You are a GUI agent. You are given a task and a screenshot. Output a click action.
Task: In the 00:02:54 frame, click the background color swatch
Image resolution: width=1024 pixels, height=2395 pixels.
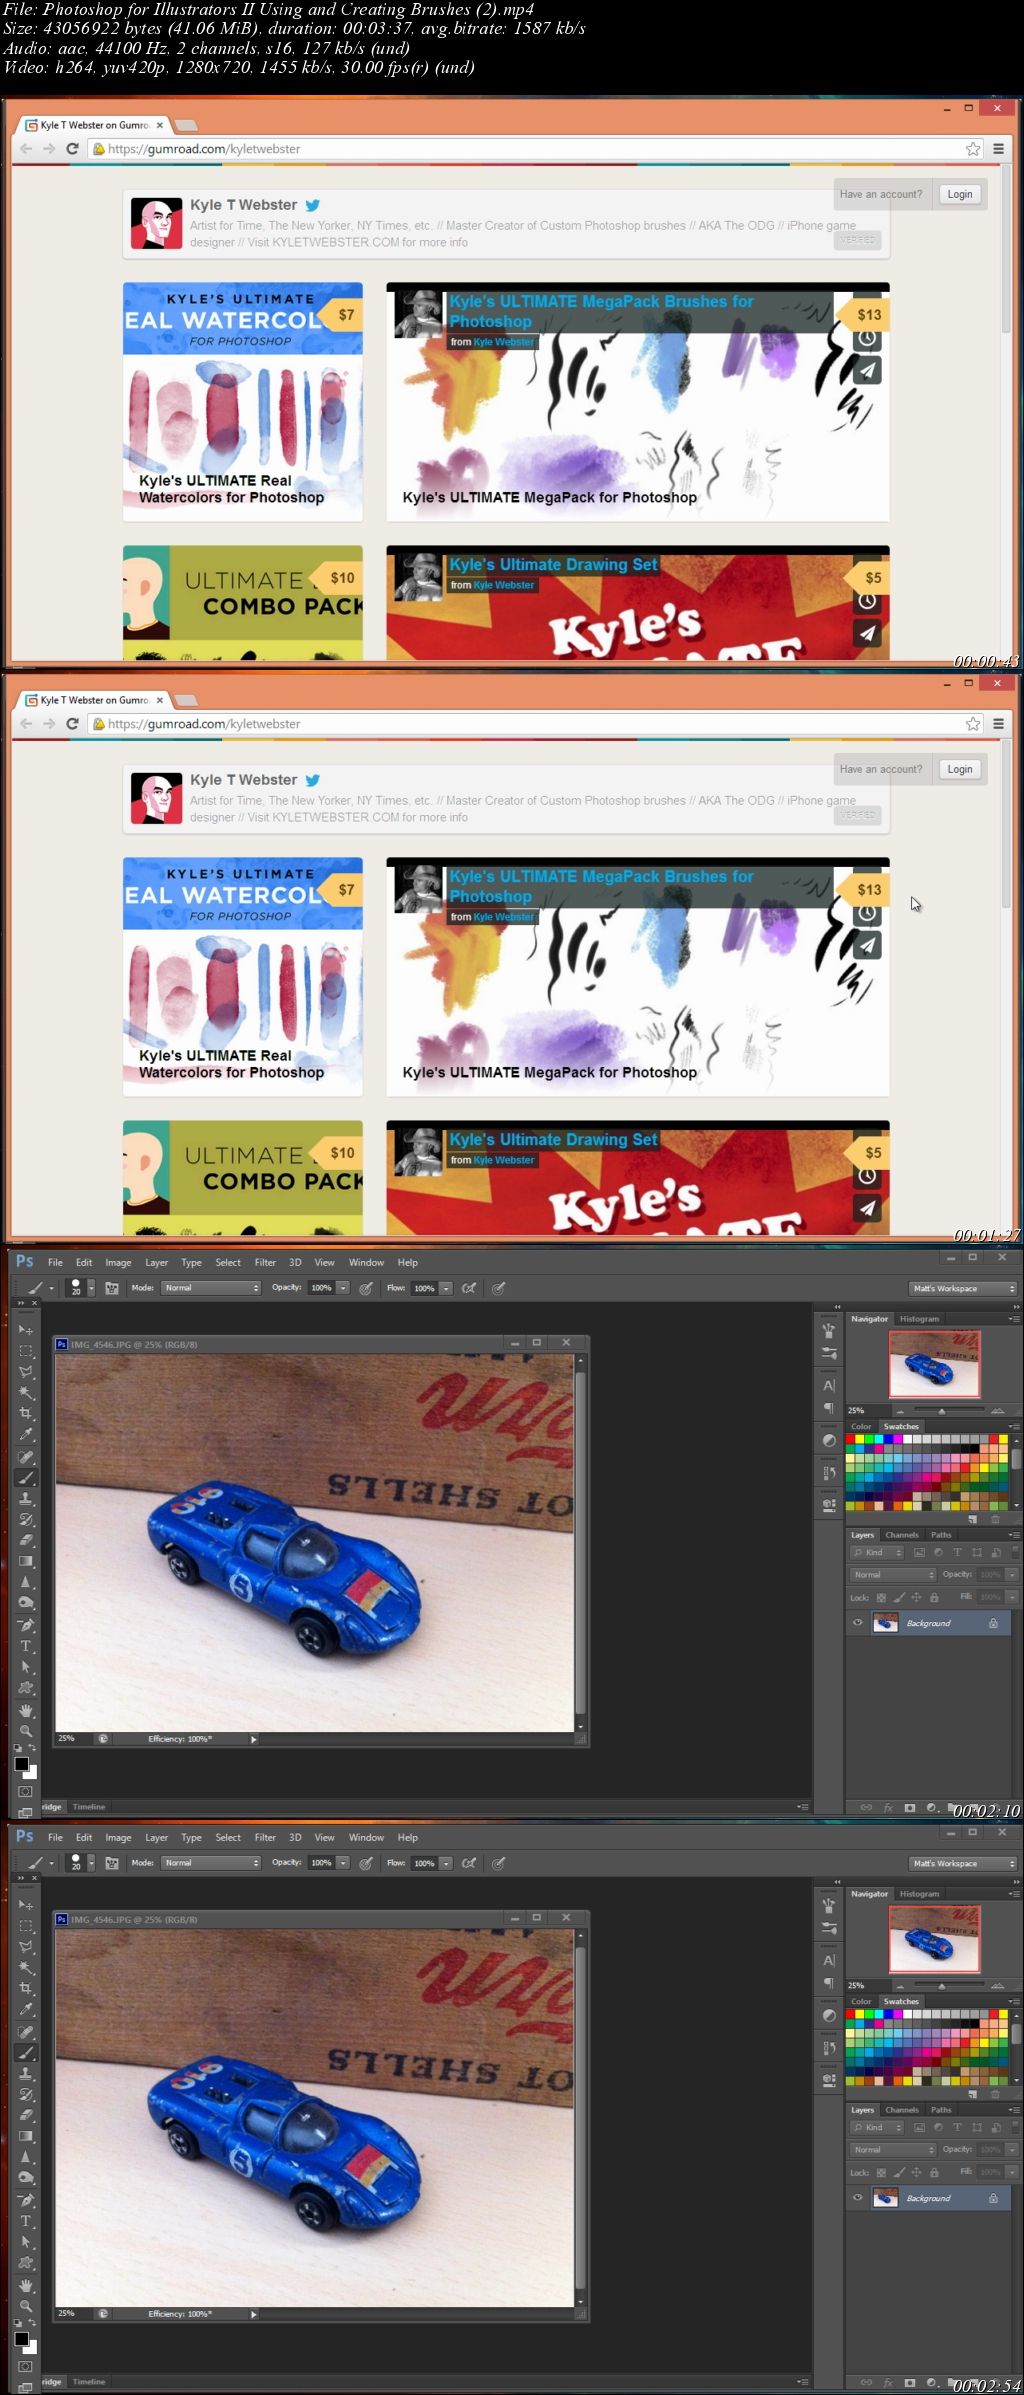point(32,2347)
